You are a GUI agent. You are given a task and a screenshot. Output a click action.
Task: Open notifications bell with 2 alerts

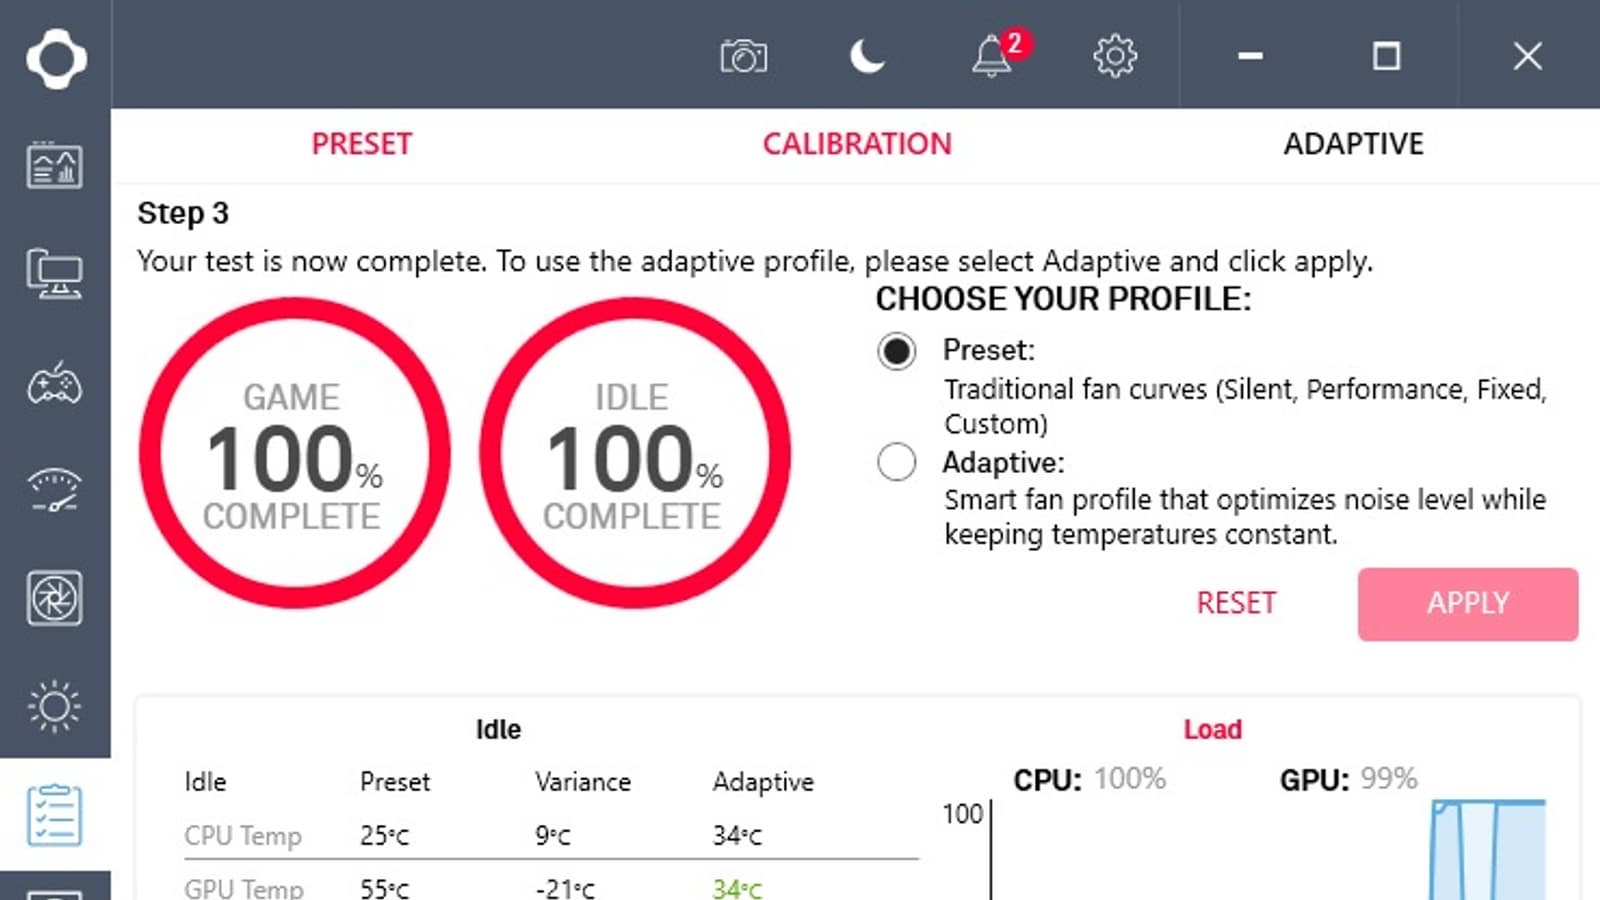(992, 56)
